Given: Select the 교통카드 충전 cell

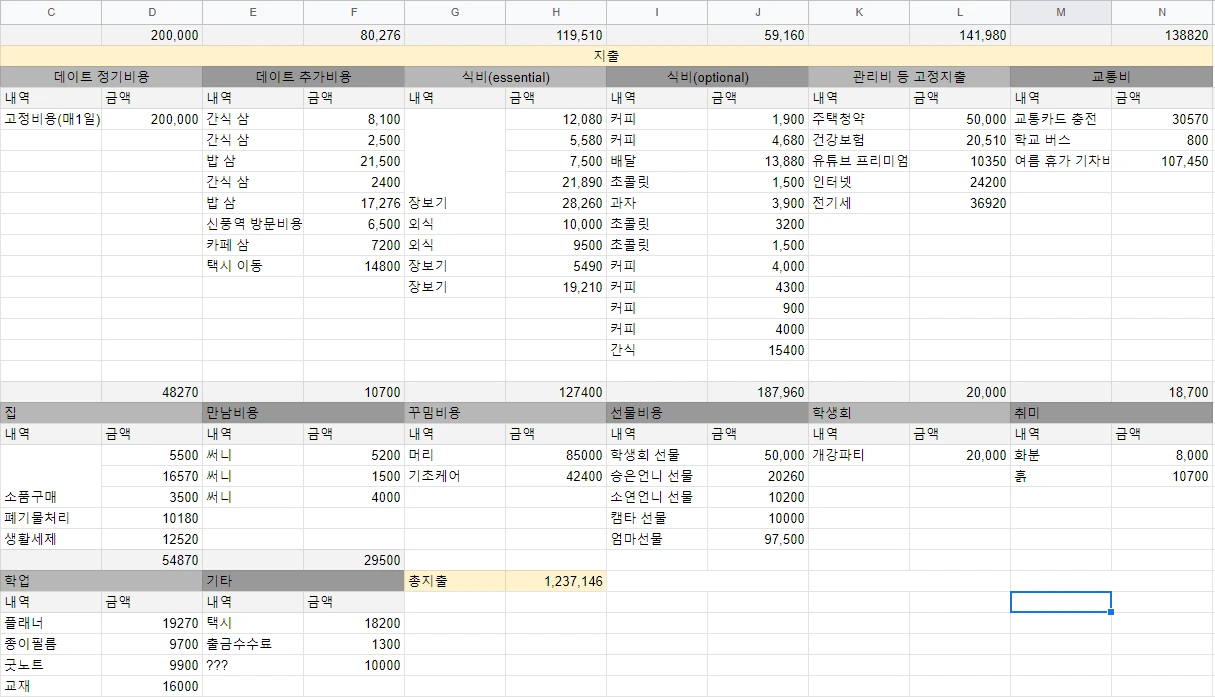Looking at the screenshot, I should 1060,118.
